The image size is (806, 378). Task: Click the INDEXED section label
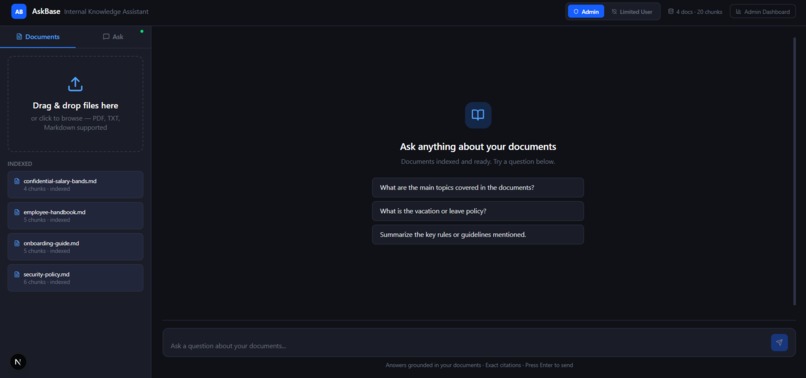coord(20,164)
